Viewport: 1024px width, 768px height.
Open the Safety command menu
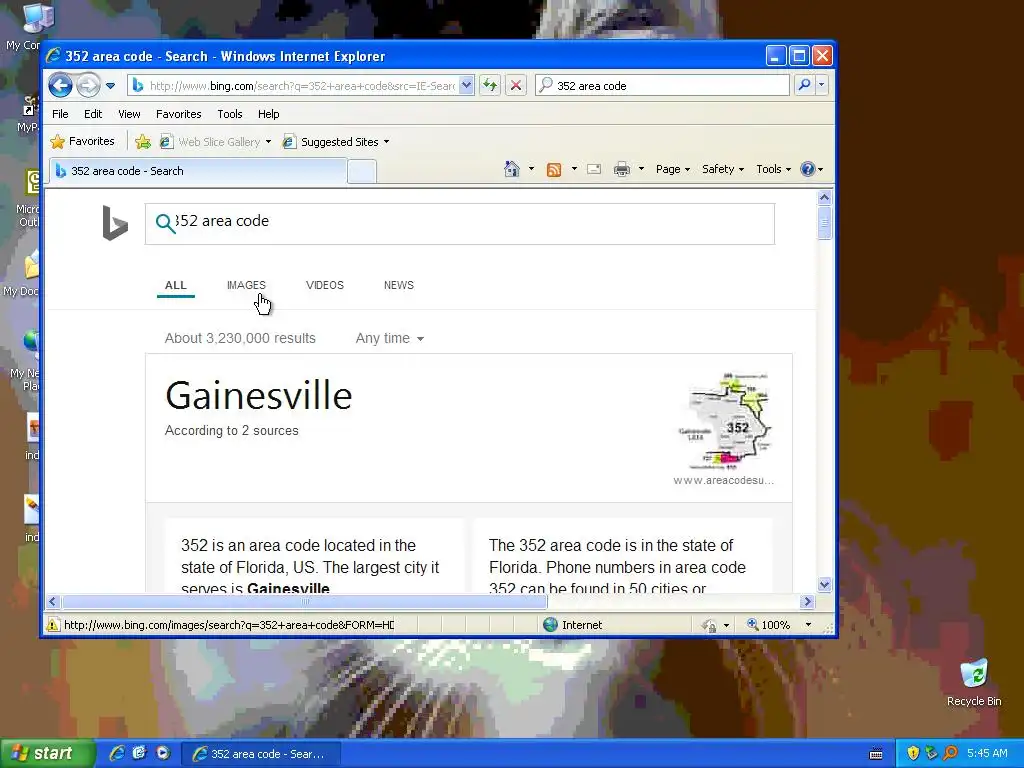(723, 169)
